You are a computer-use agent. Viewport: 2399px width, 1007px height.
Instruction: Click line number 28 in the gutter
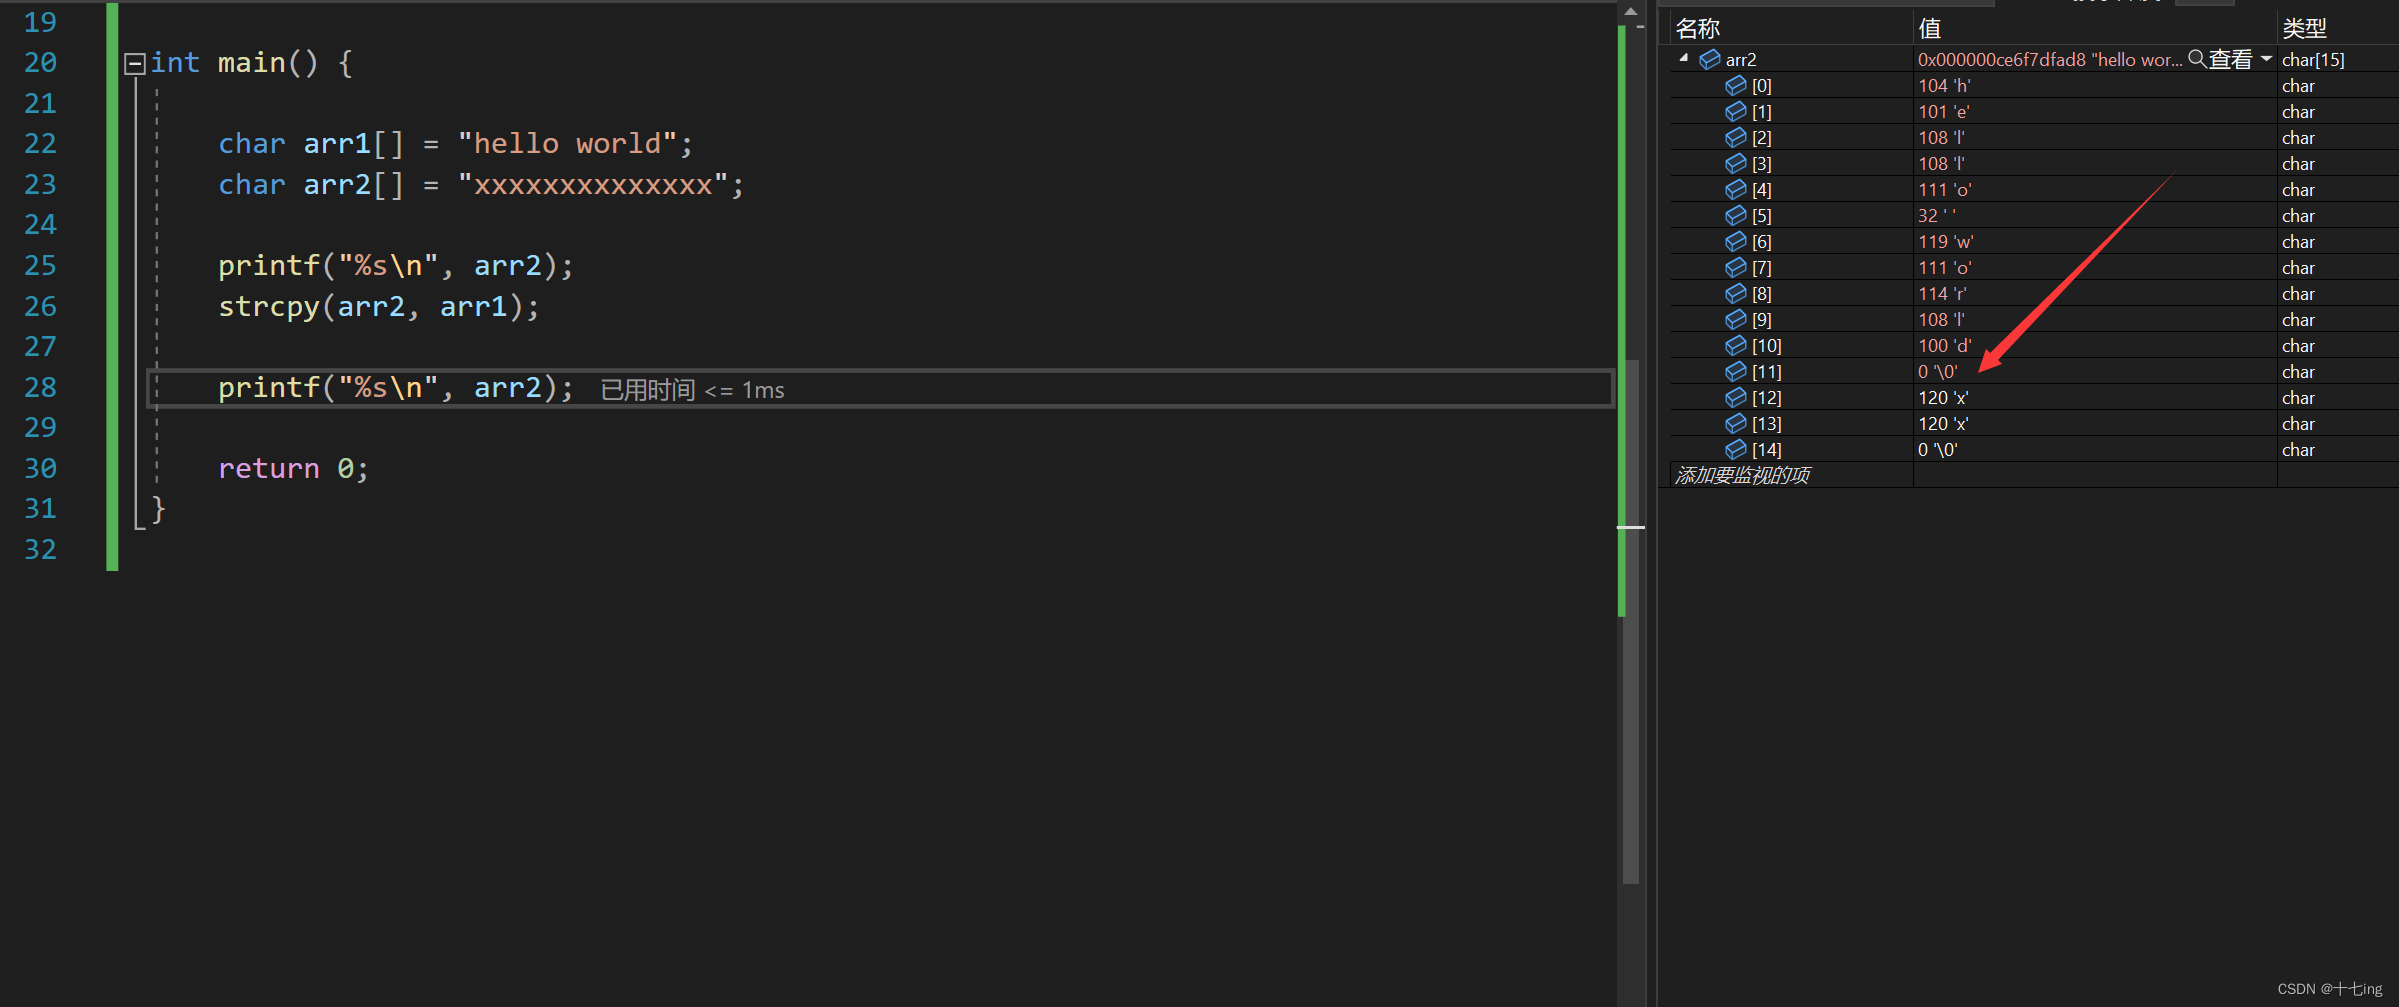click(x=40, y=388)
